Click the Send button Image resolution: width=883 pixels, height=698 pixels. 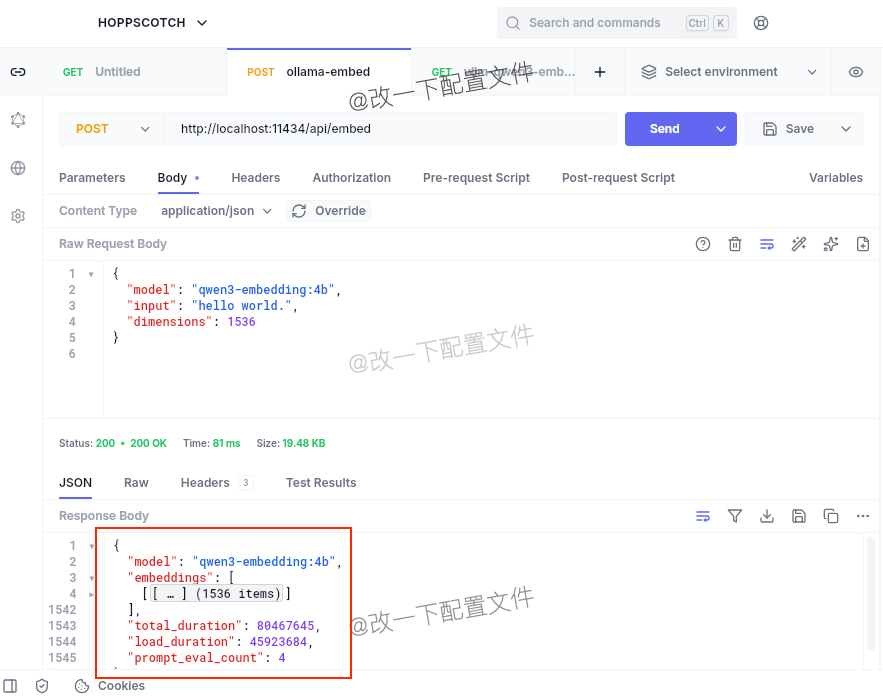pyautogui.click(x=665, y=129)
